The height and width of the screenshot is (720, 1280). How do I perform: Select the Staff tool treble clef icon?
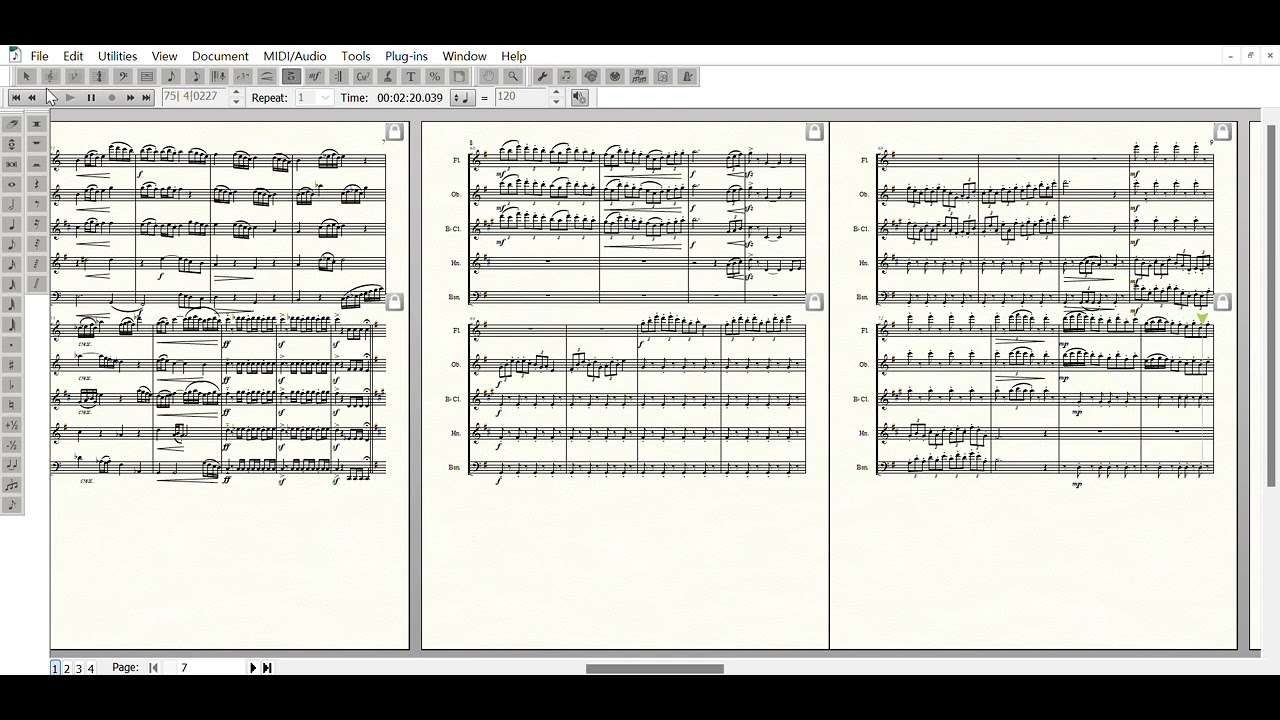pyautogui.click(x=51, y=76)
